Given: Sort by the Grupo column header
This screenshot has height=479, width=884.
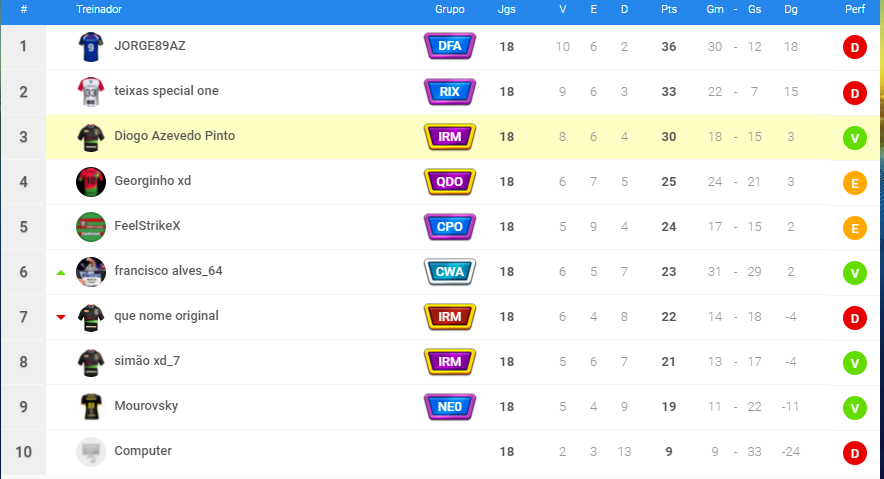Looking at the screenshot, I should (x=449, y=10).
